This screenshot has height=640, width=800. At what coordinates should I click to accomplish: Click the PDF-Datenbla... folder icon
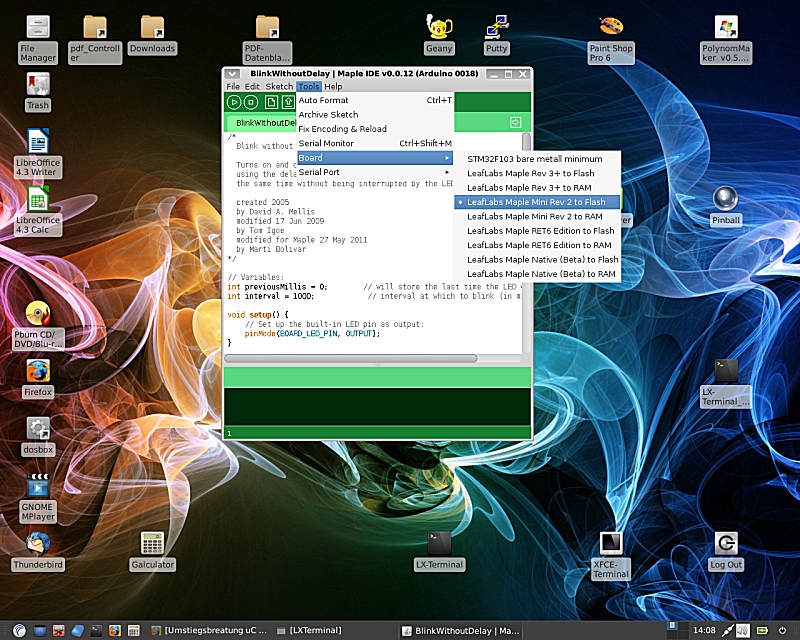267,39
